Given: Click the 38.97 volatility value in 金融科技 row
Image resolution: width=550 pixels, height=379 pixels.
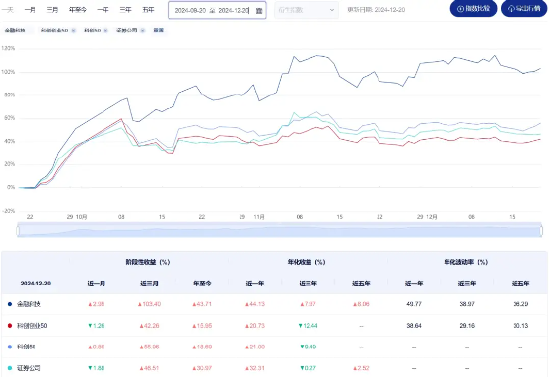Looking at the screenshot, I should [x=467, y=304].
